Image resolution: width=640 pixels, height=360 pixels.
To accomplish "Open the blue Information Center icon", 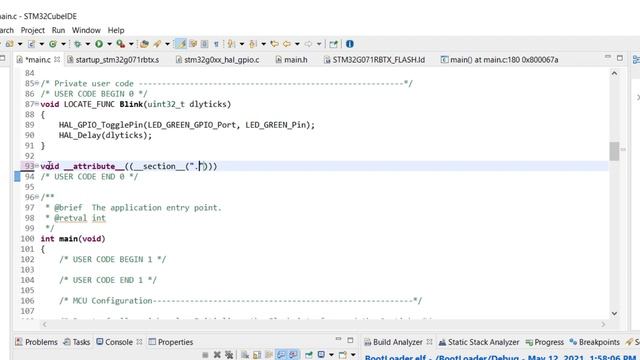I will 349,44.
